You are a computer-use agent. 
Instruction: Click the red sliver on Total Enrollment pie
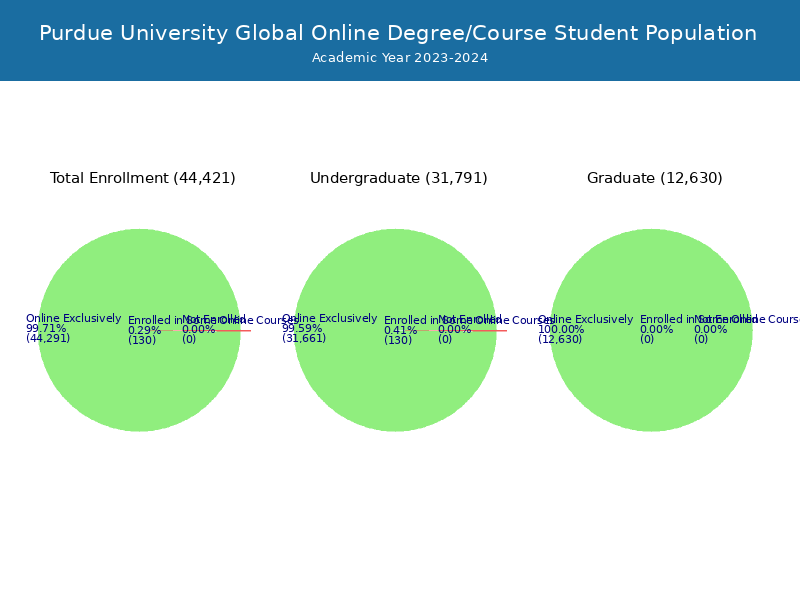pos(232,330)
